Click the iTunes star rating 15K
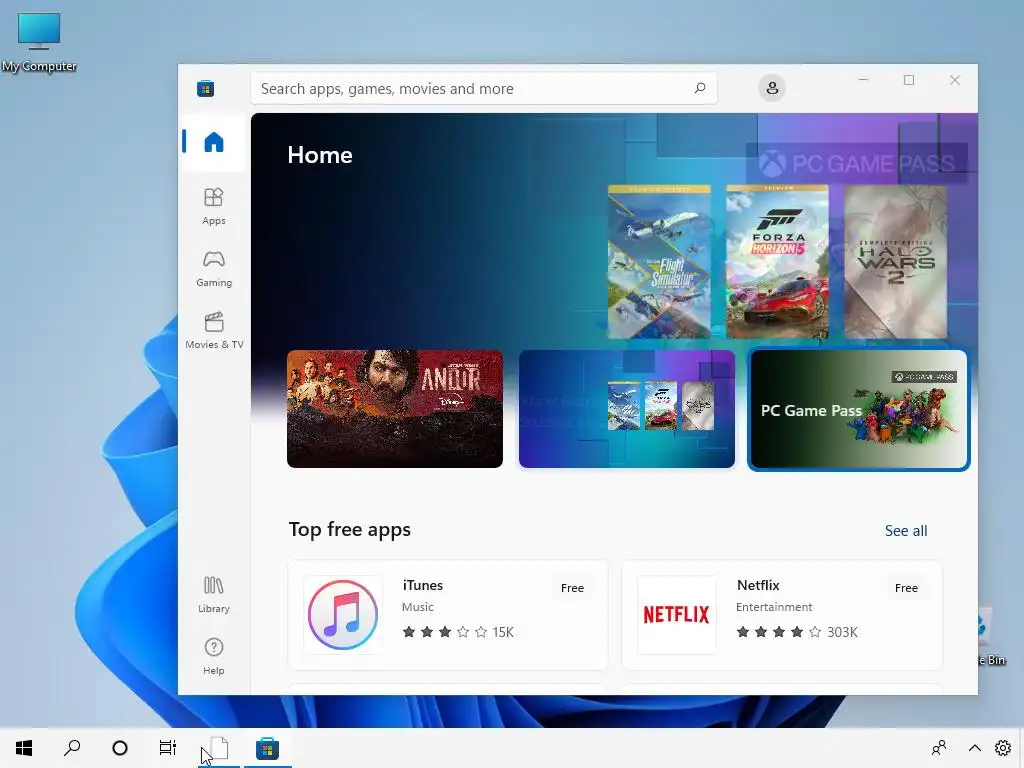Viewport: 1024px width, 768px height. 458,632
